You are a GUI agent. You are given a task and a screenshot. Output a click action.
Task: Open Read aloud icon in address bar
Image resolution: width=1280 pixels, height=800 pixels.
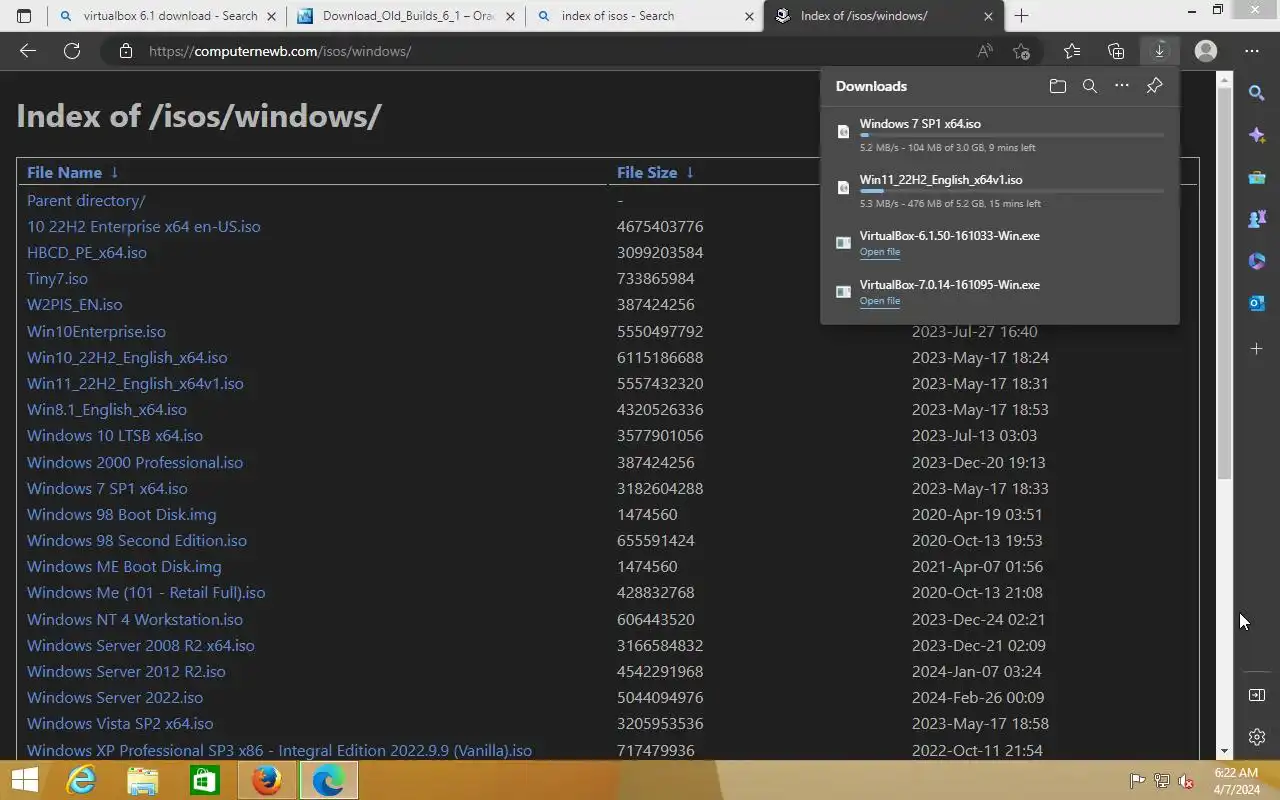[x=985, y=51]
